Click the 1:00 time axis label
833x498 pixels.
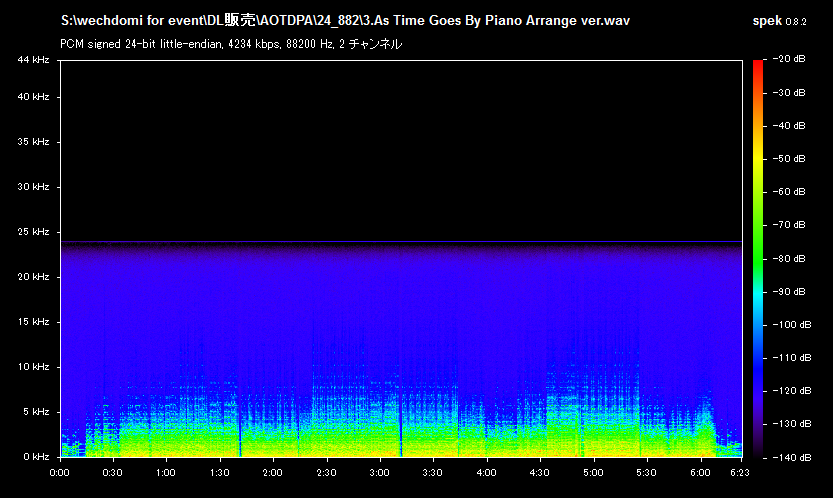tap(166, 473)
